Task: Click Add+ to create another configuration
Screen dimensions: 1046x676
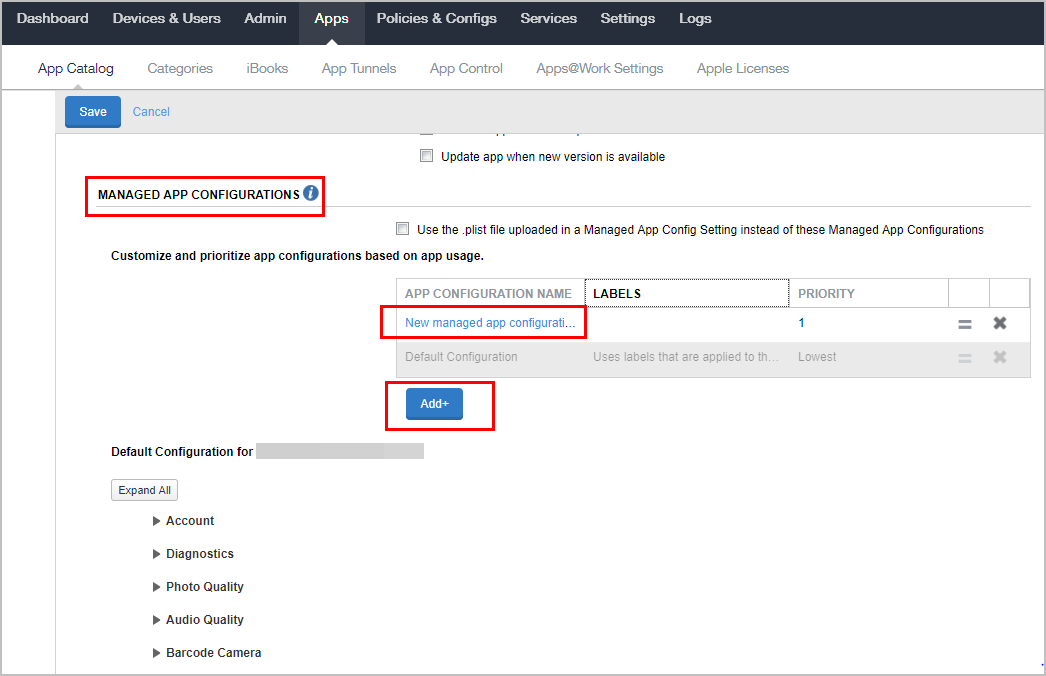Action: coord(434,403)
